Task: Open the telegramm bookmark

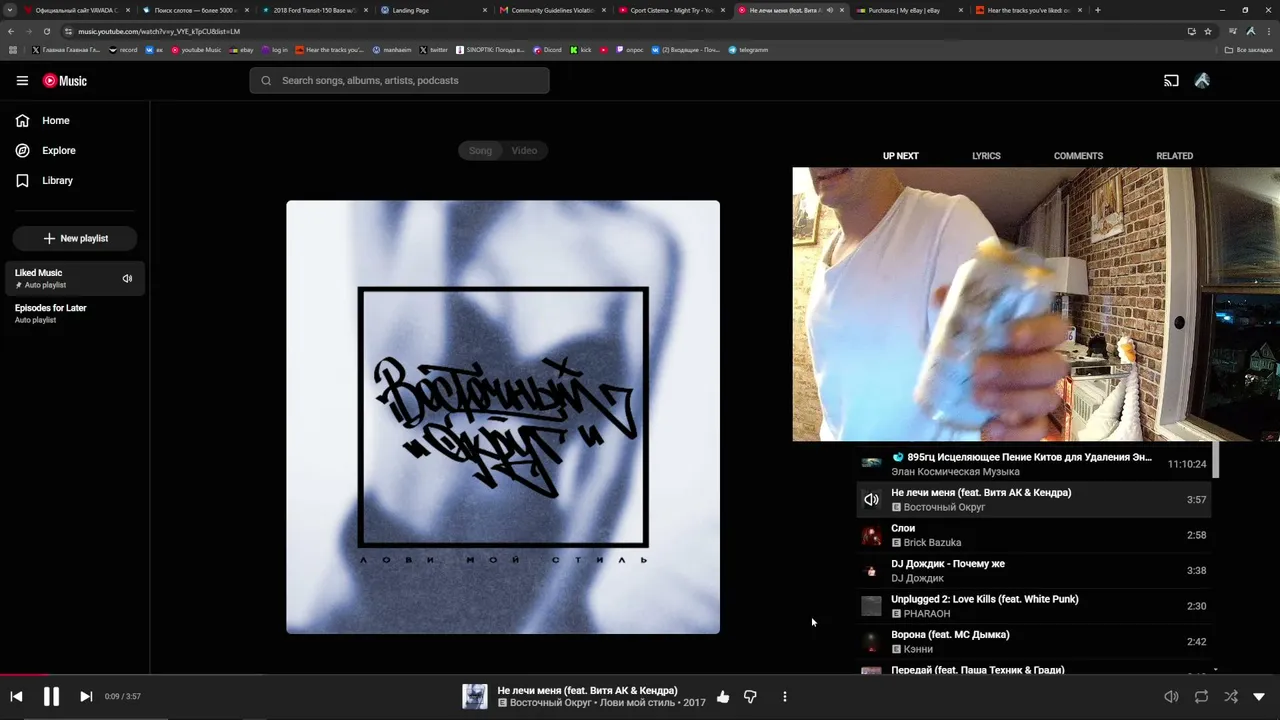Action: 749,50
